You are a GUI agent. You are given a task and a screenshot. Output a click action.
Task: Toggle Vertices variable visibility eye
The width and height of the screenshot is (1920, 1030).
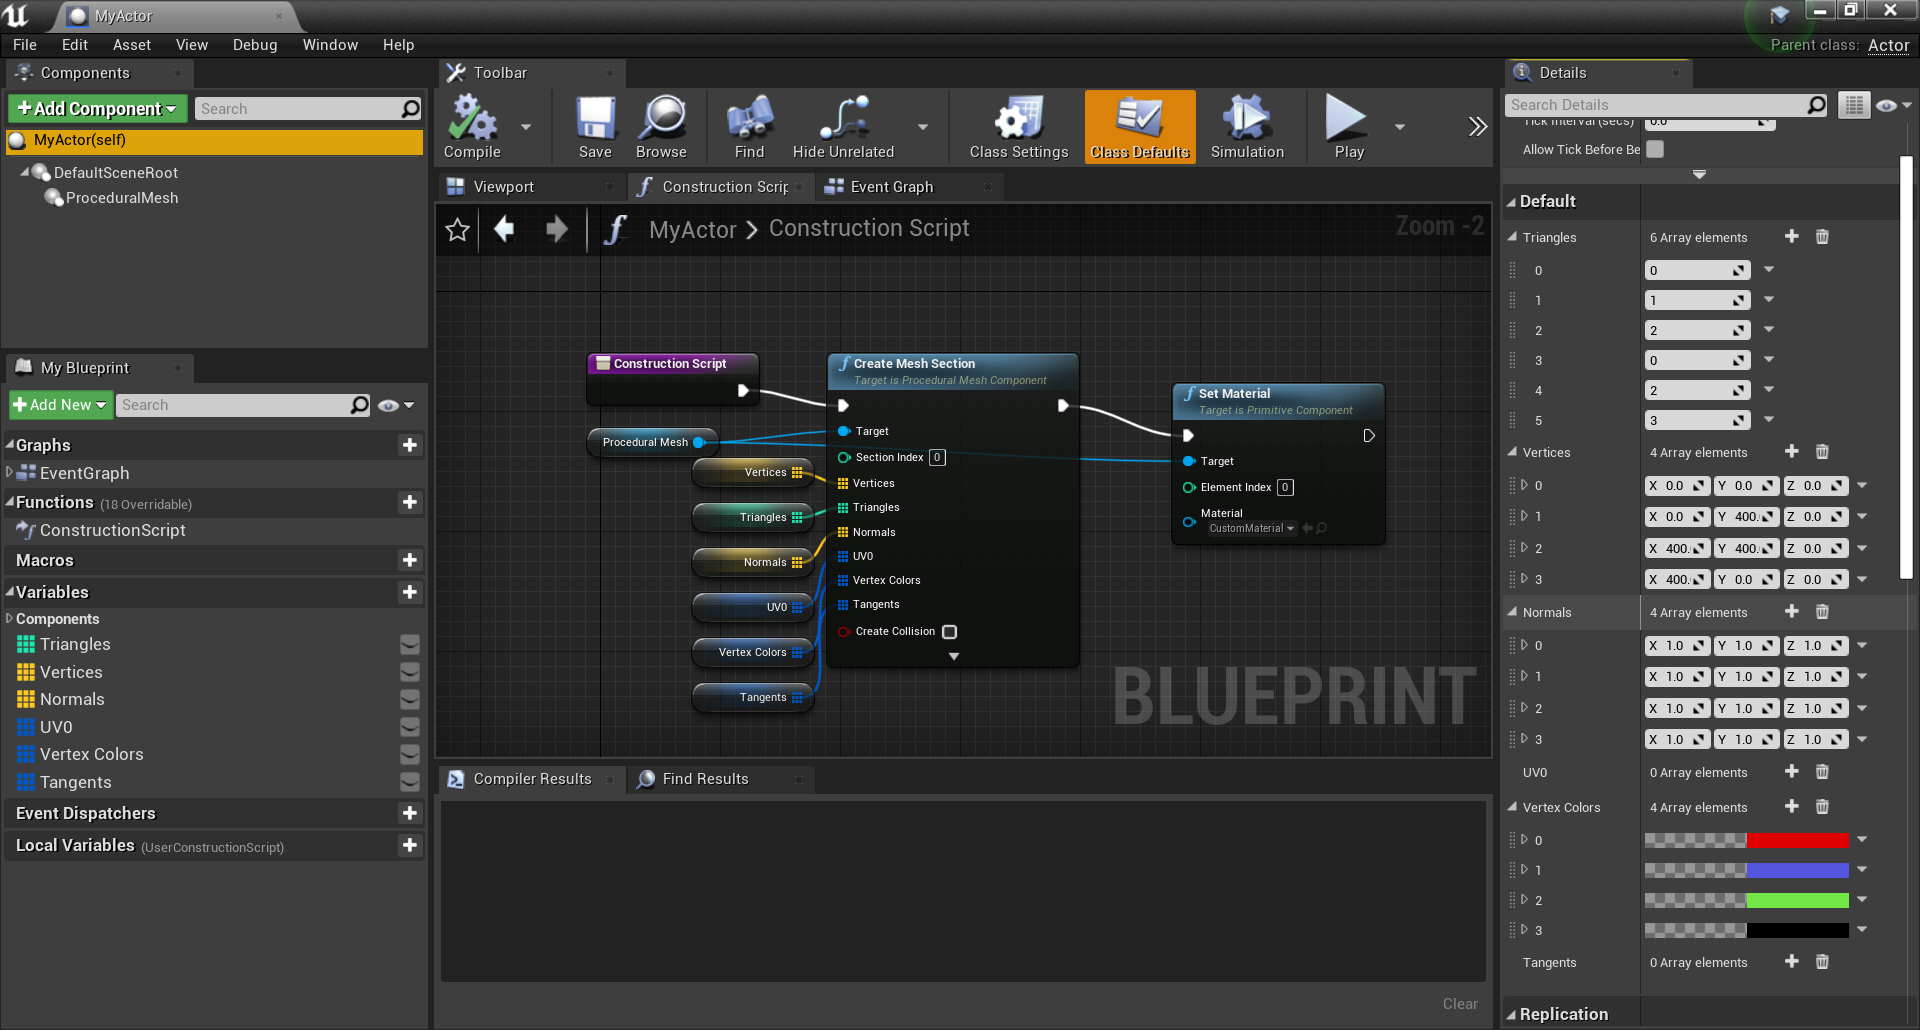coord(409,672)
